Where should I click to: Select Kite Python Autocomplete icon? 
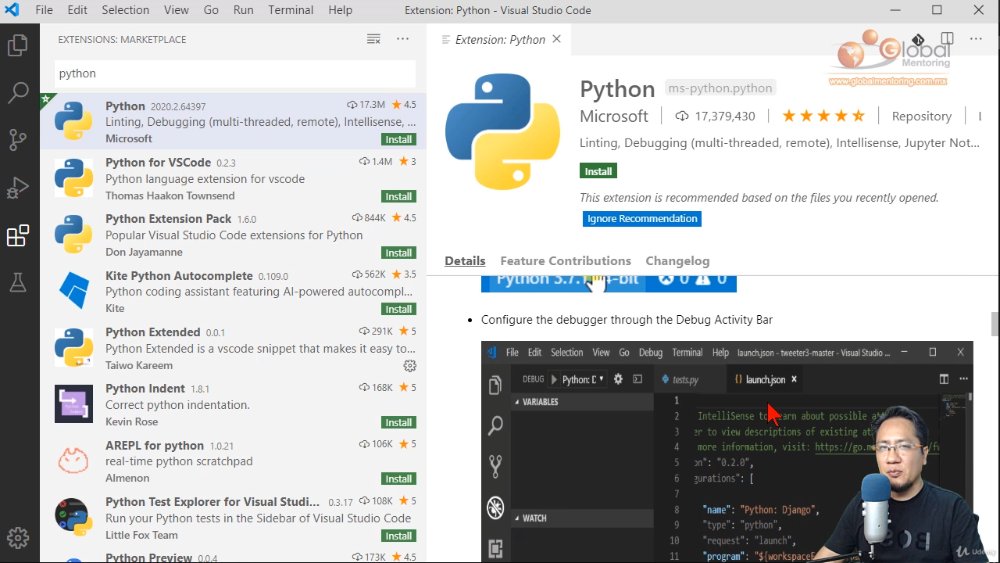pyautogui.click(x=73, y=291)
